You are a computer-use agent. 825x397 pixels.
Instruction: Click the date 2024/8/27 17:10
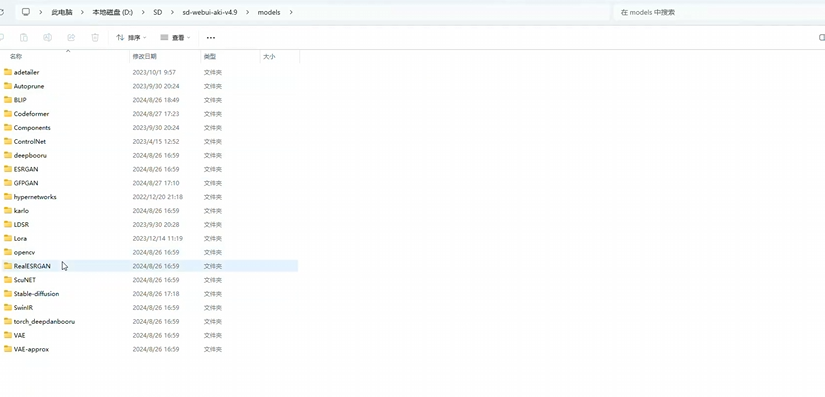coord(156,183)
